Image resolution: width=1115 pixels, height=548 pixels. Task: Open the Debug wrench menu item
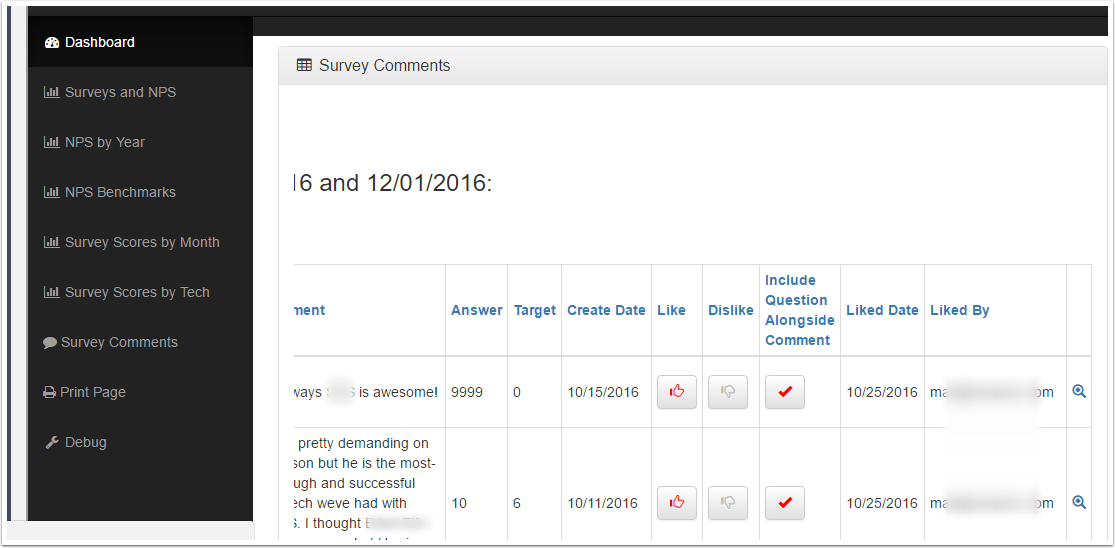75,442
